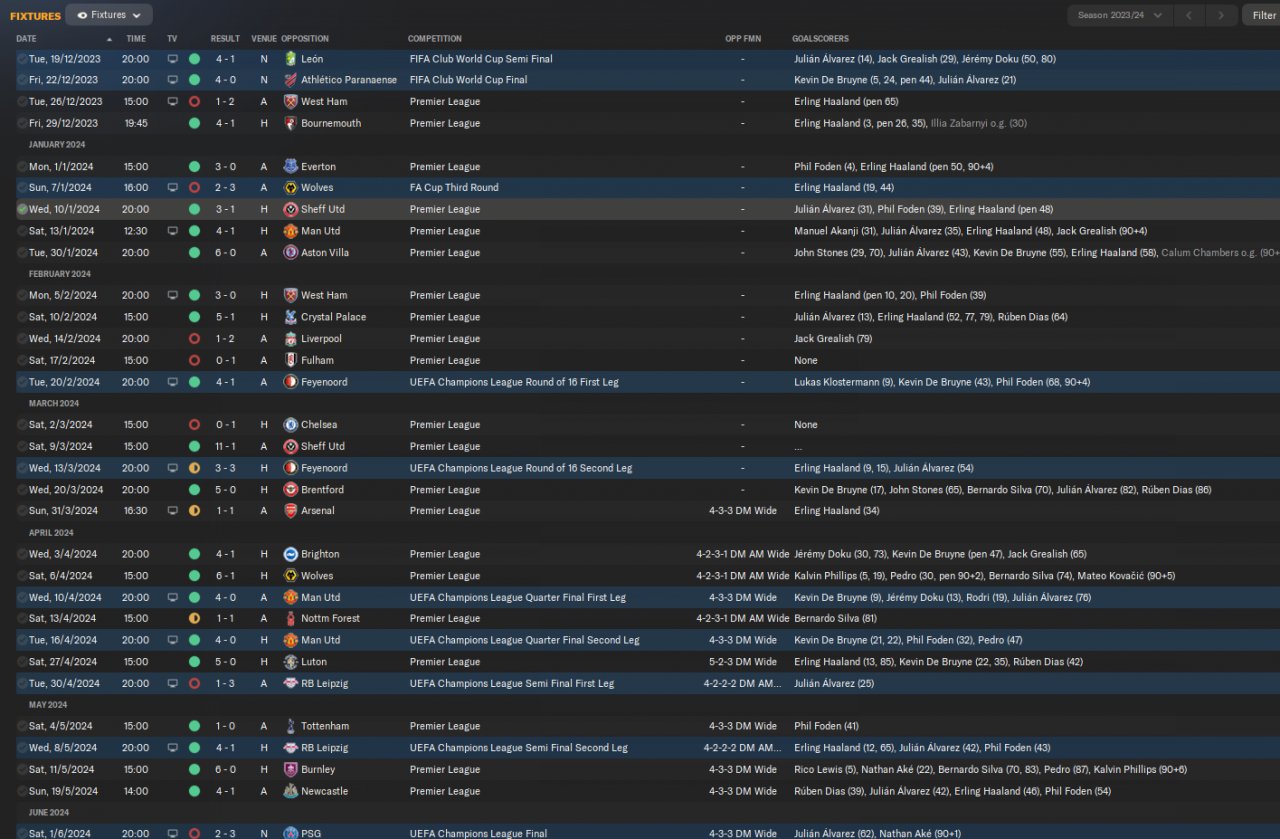Click the Burnley club badge
The height and width of the screenshot is (839, 1280).
(x=290, y=770)
